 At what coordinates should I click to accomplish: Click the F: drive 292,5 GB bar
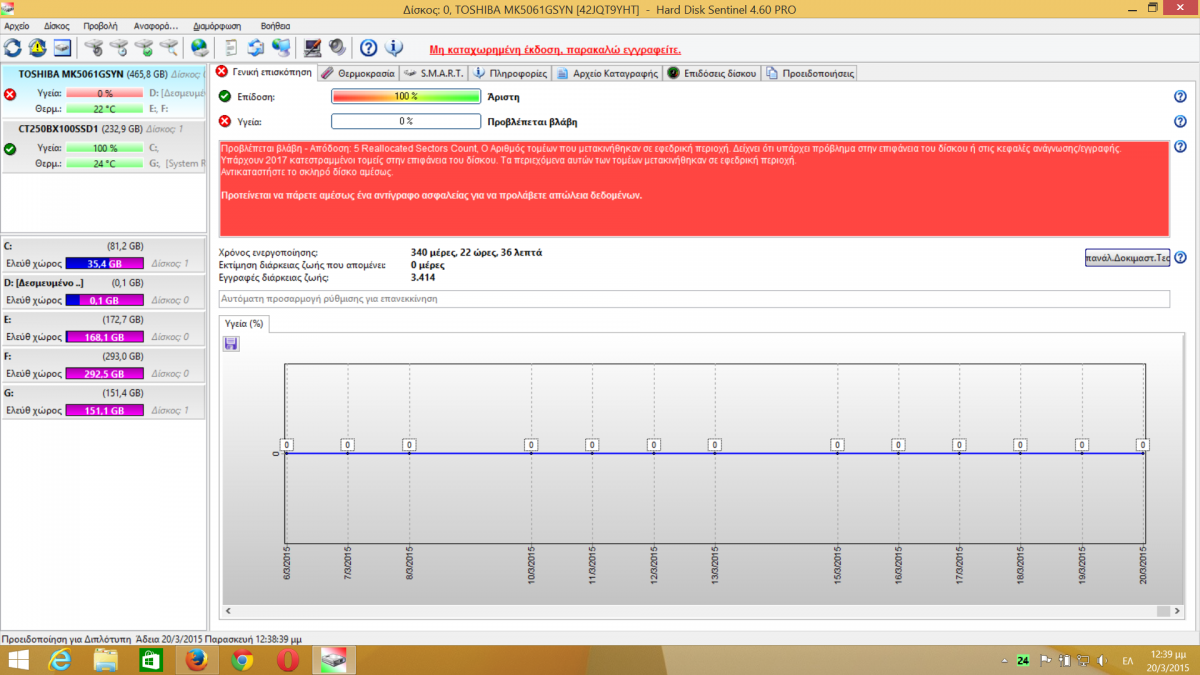(104, 374)
